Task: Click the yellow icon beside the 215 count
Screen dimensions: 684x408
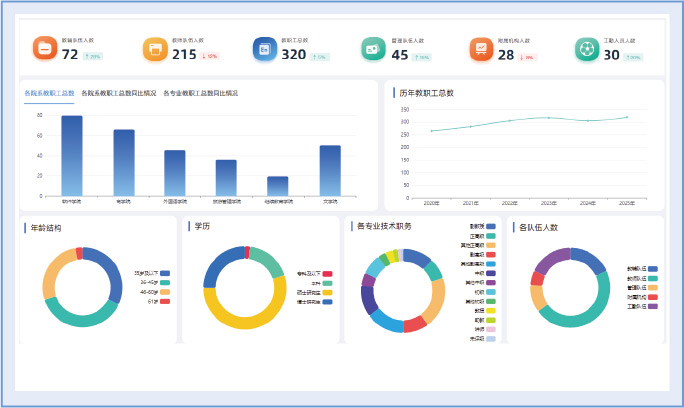Action: click(x=155, y=48)
